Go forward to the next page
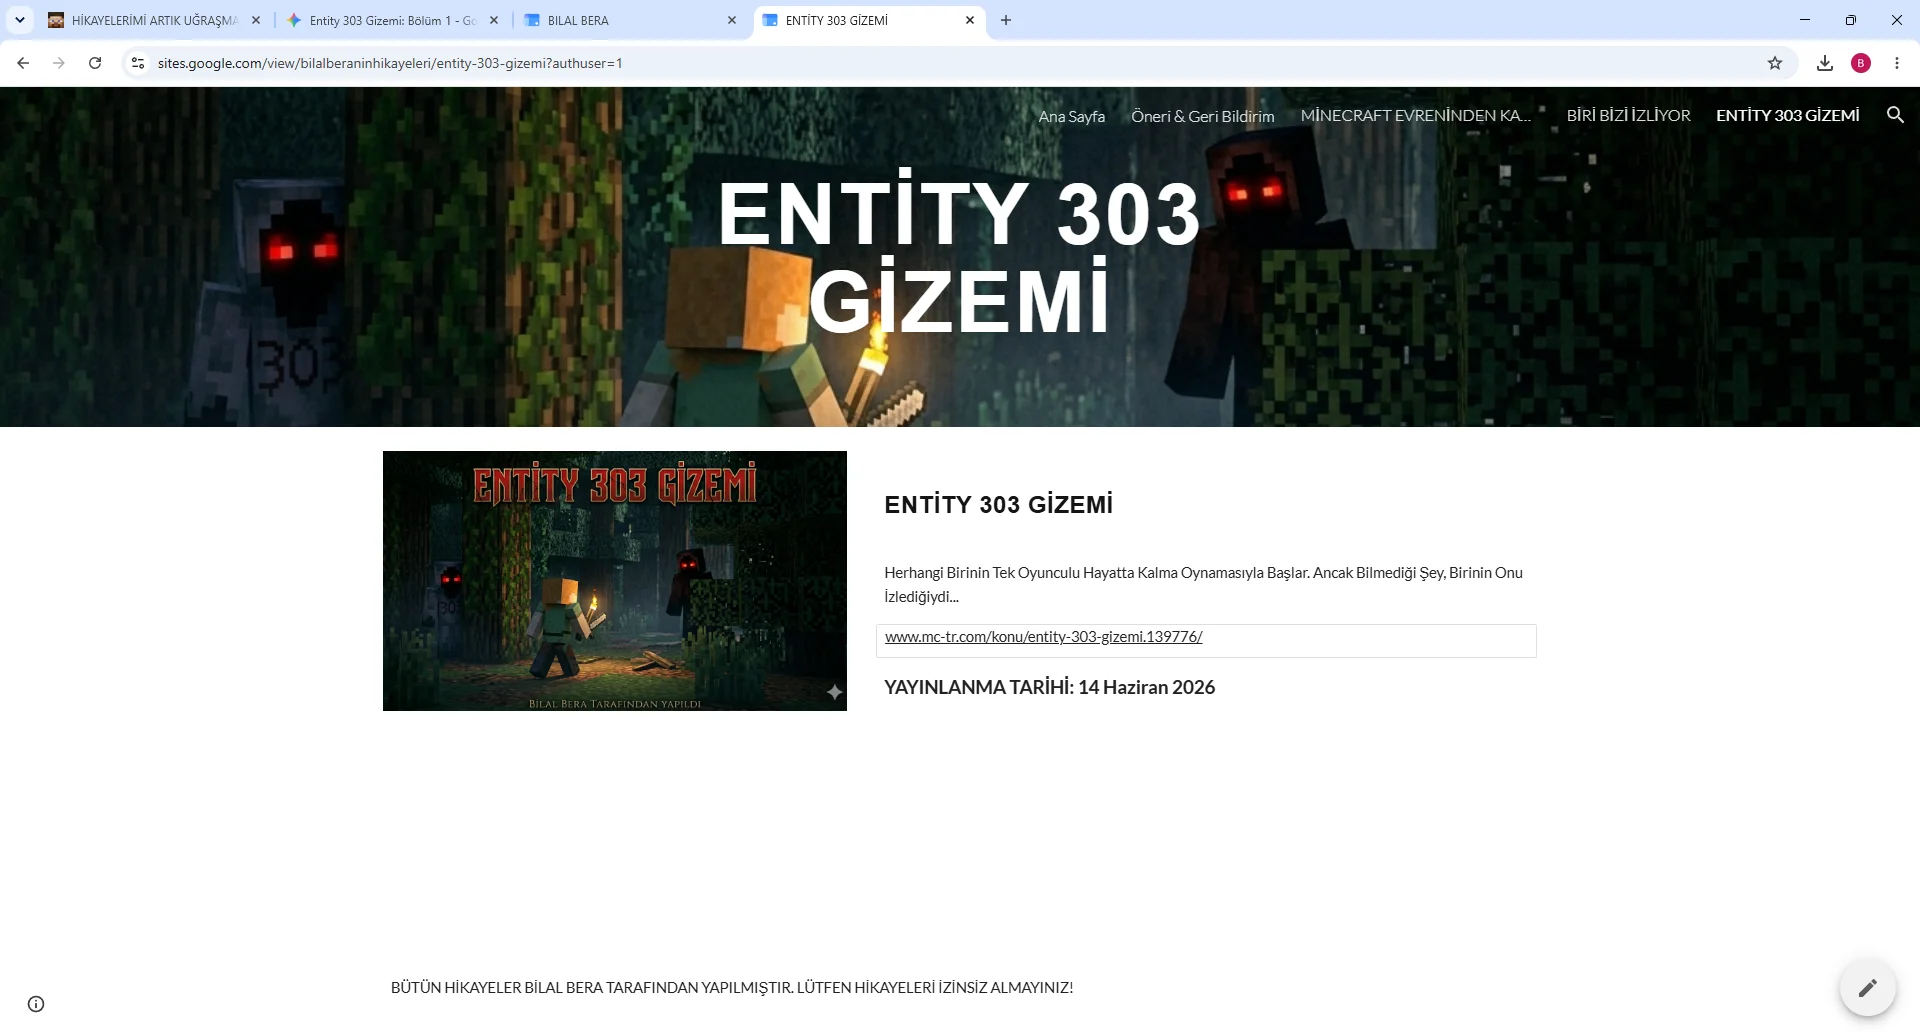Viewport: 1920px width, 1032px height. [59, 63]
